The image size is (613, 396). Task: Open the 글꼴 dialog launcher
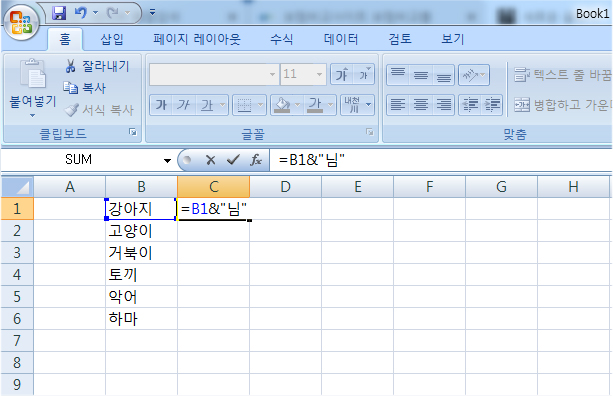370,132
